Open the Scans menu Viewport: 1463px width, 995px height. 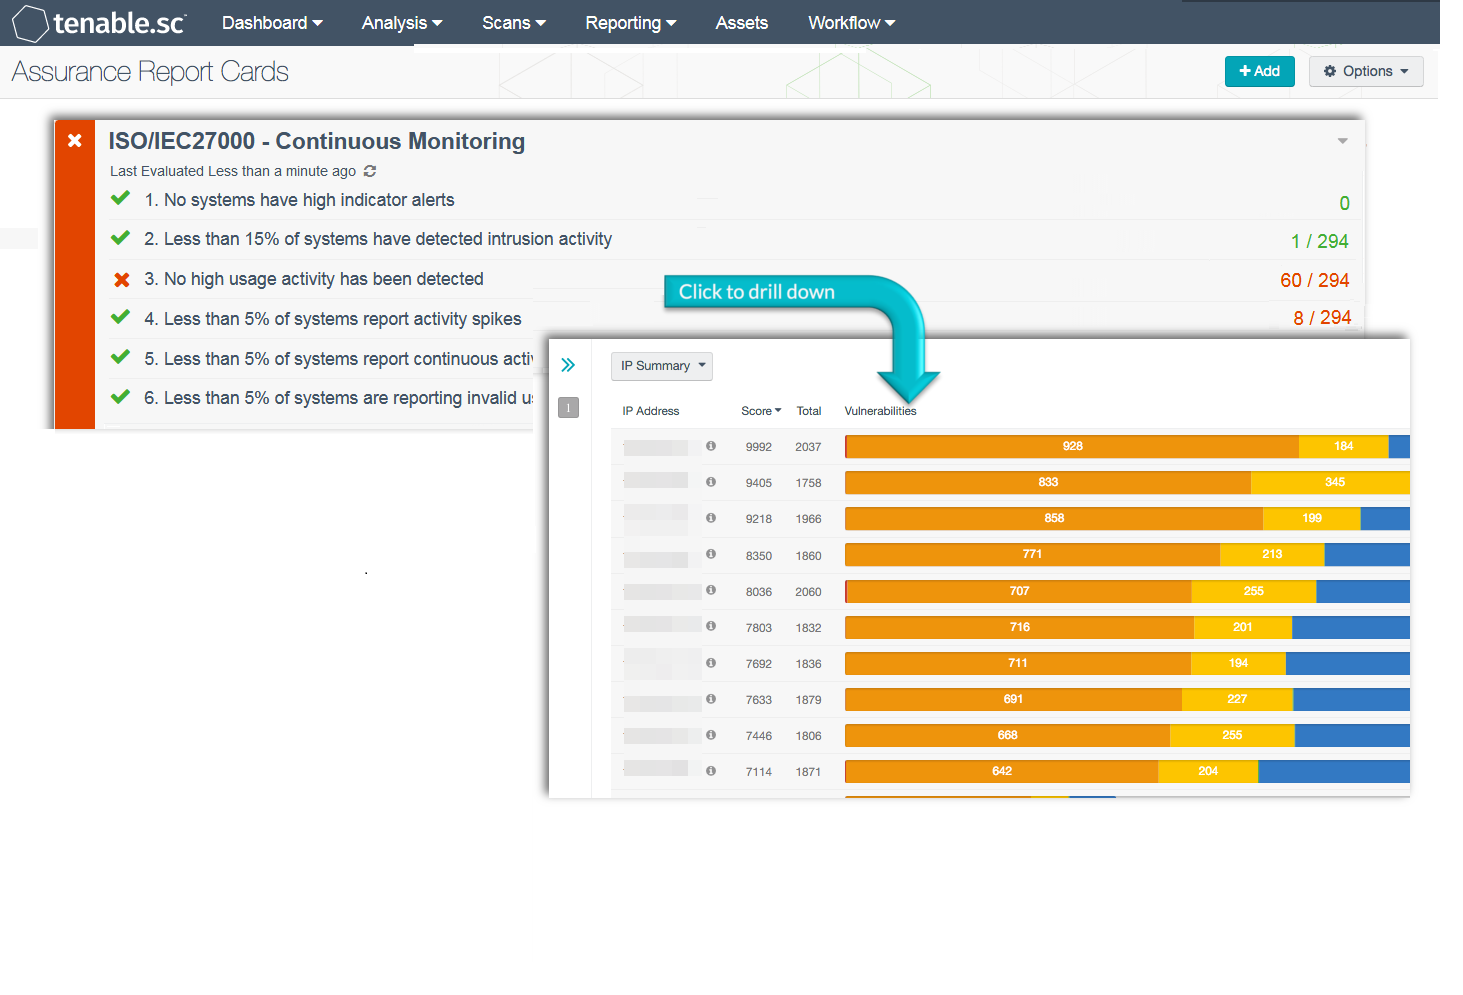514,22
